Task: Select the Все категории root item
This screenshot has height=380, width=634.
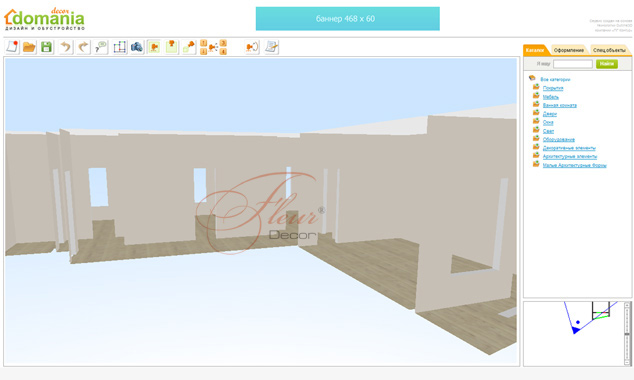Action: (555, 80)
